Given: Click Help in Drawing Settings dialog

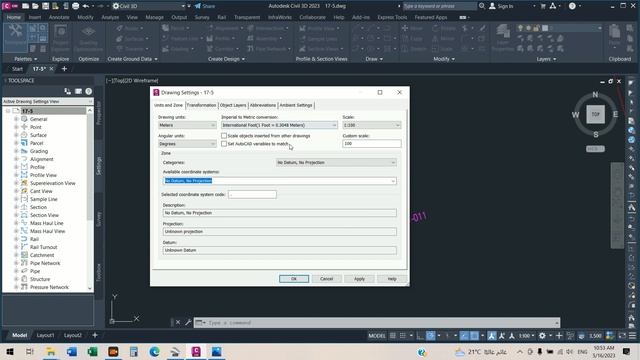Looking at the screenshot, I should tap(392, 279).
